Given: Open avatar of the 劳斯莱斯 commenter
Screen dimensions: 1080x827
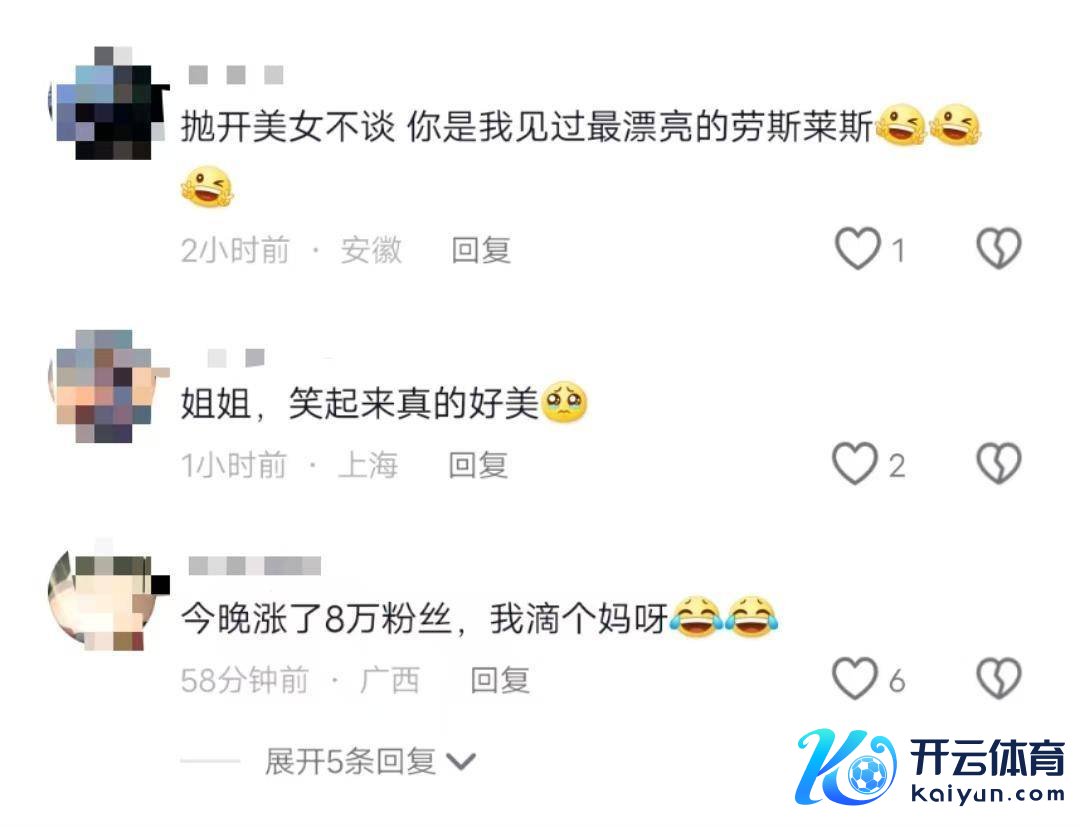Looking at the screenshot, I should pos(109,103).
